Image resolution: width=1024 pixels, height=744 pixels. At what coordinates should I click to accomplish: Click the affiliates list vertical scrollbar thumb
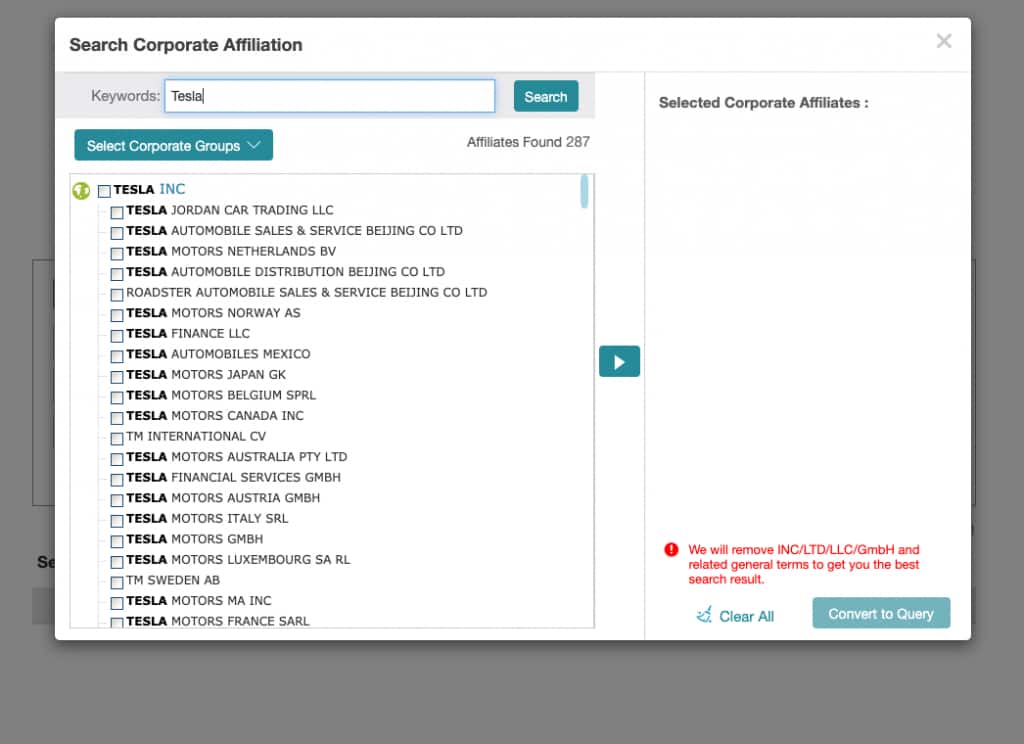point(584,191)
